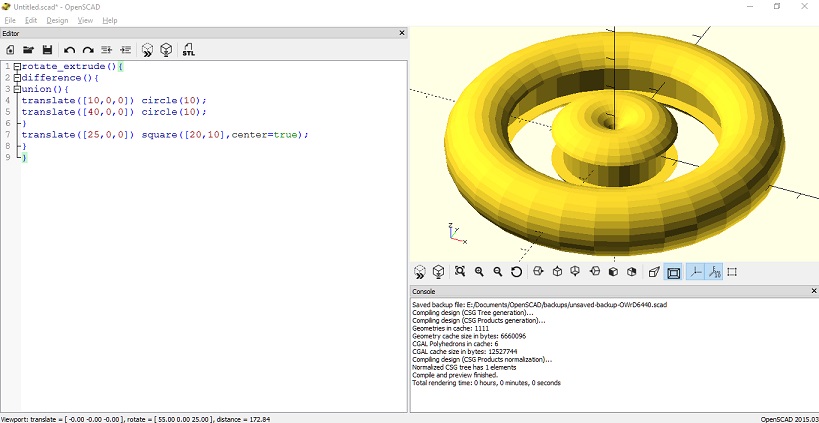Screen dimensions: 819x423
Task: Switch to the Left view cube icon
Action: pos(594,272)
